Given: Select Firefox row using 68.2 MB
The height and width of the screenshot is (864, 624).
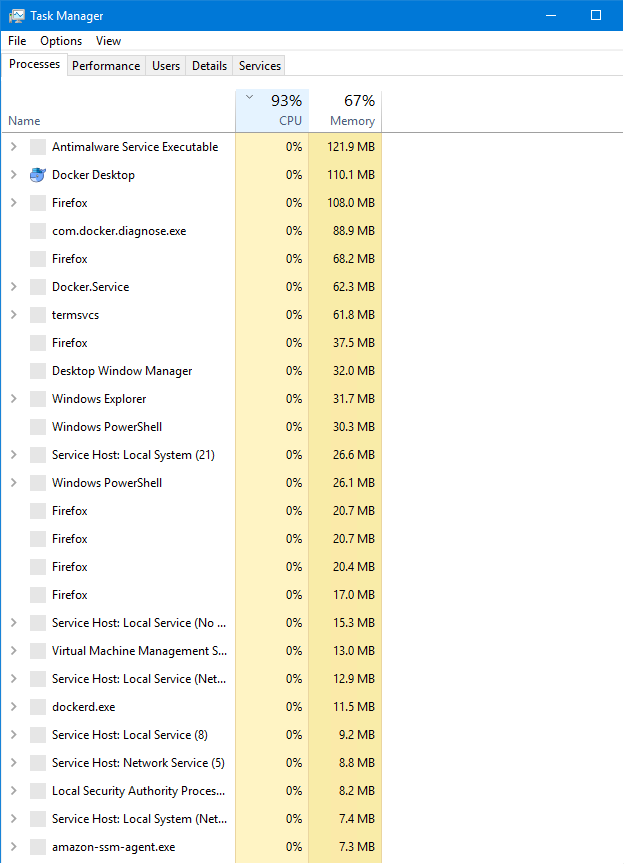Looking at the screenshot, I should [192, 258].
